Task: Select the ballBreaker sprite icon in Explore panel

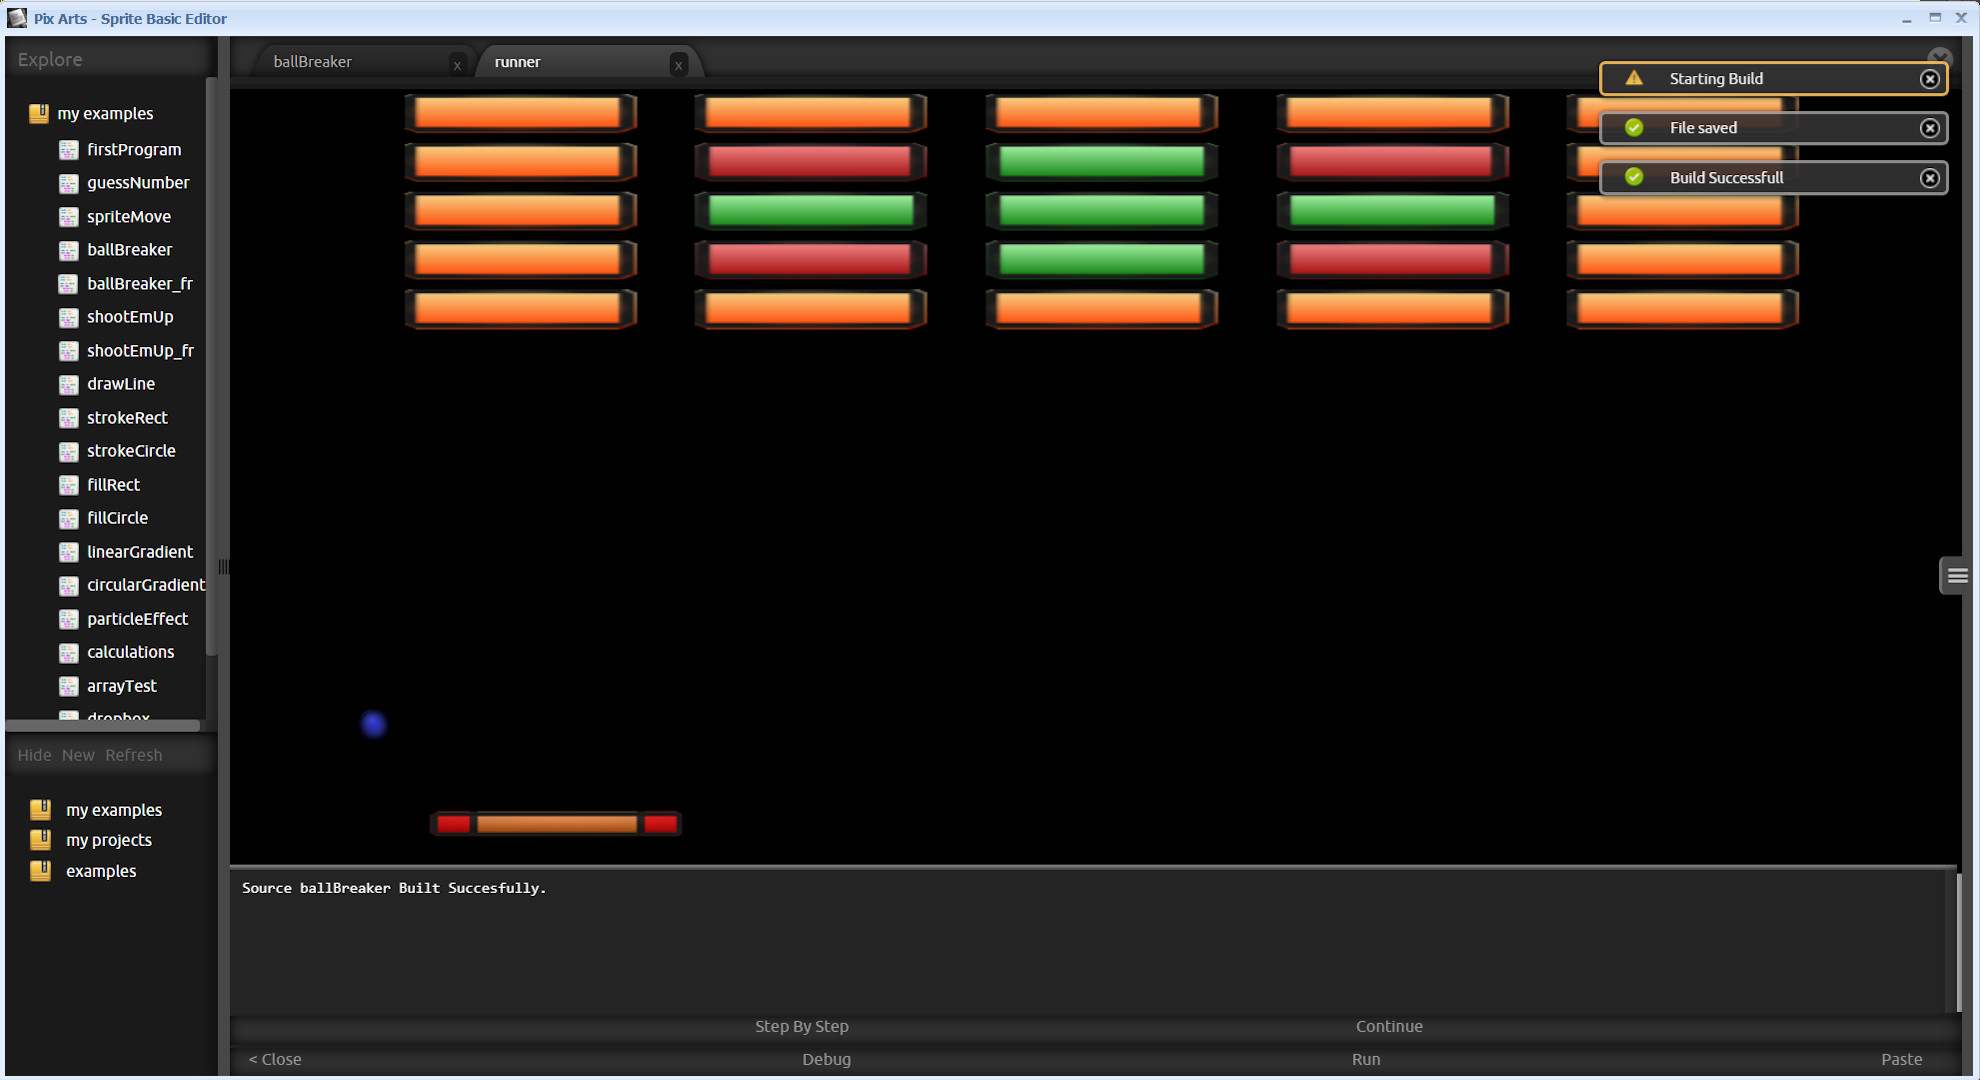Action: [68, 250]
